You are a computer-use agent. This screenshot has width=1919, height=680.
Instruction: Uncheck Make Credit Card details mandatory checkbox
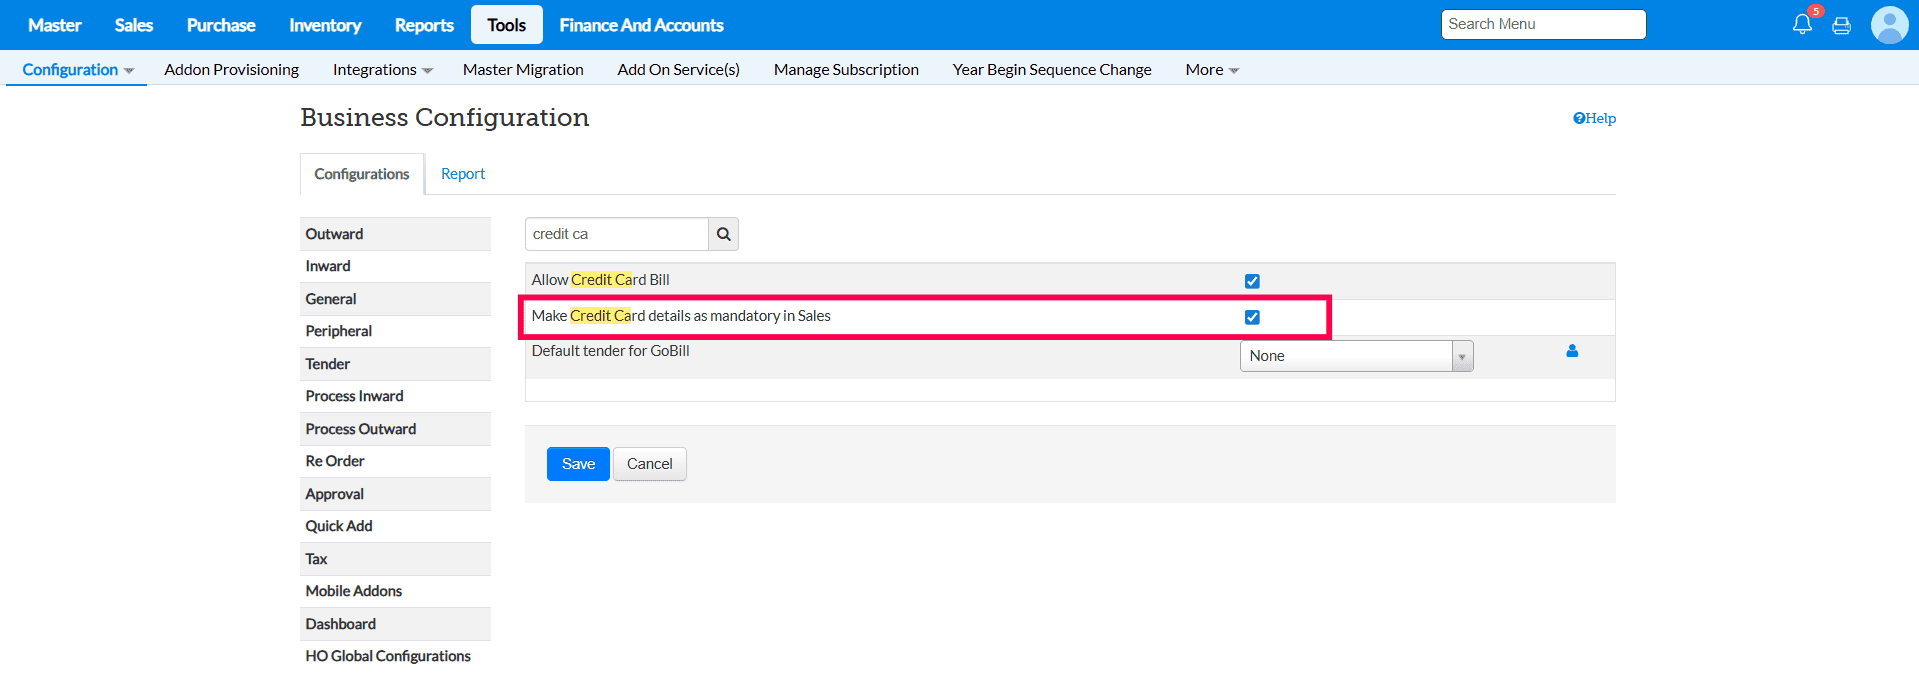[1252, 317]
